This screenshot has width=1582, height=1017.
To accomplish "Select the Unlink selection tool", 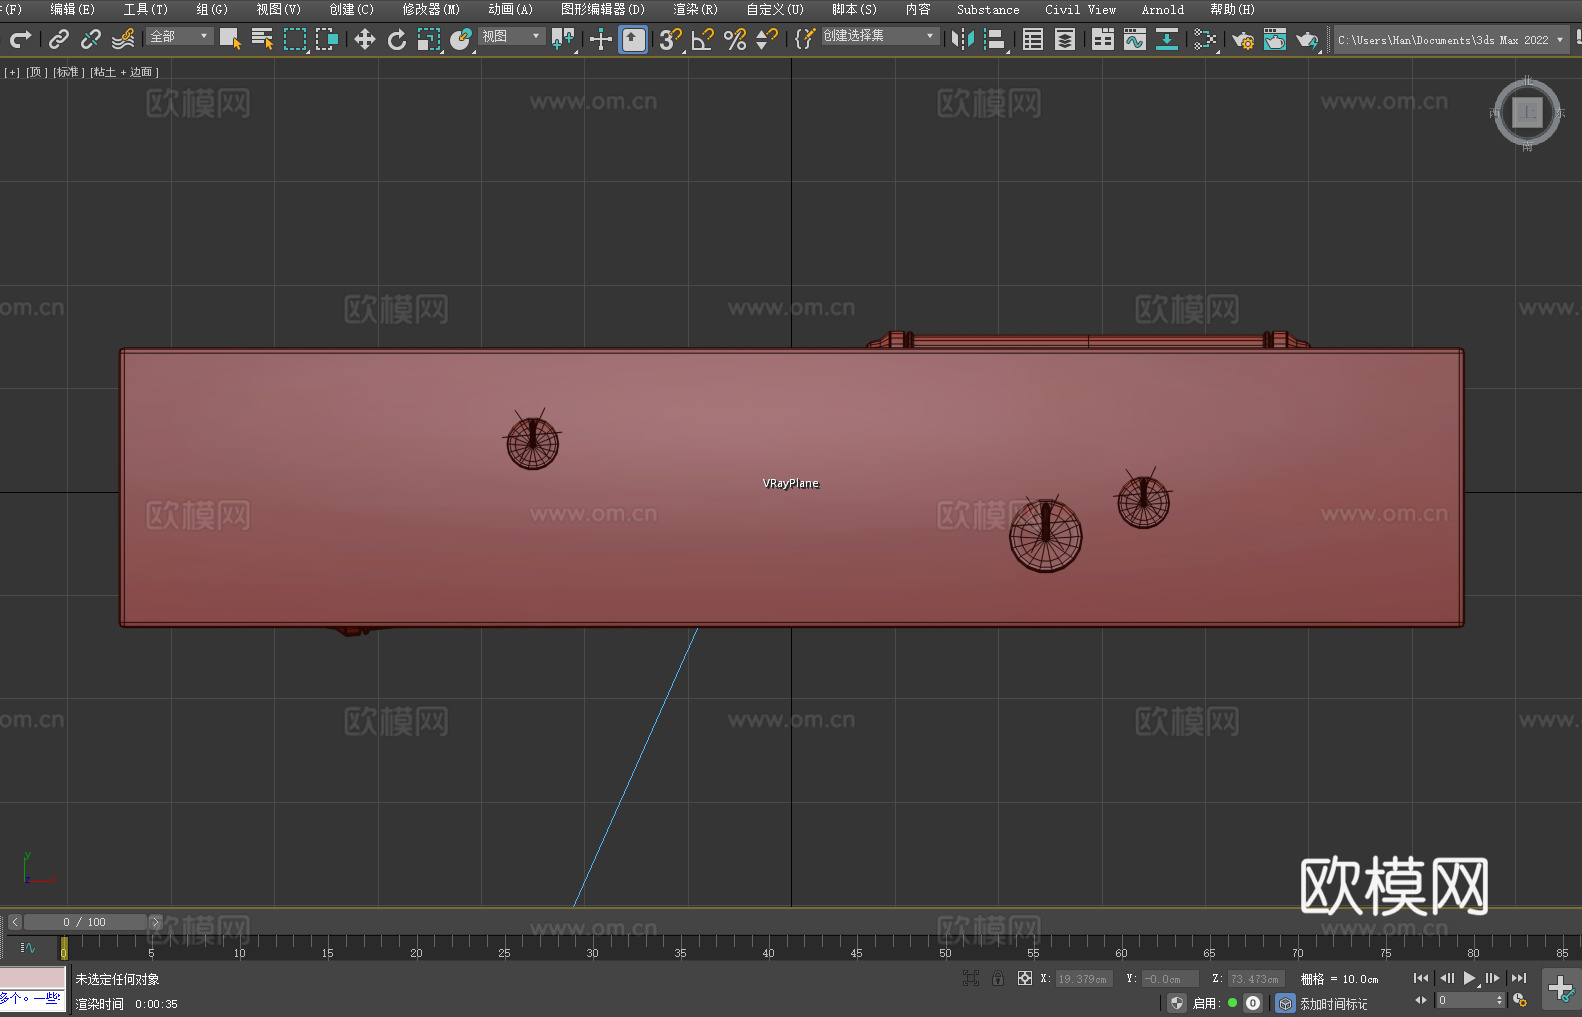I will click(x=91, y=39).
